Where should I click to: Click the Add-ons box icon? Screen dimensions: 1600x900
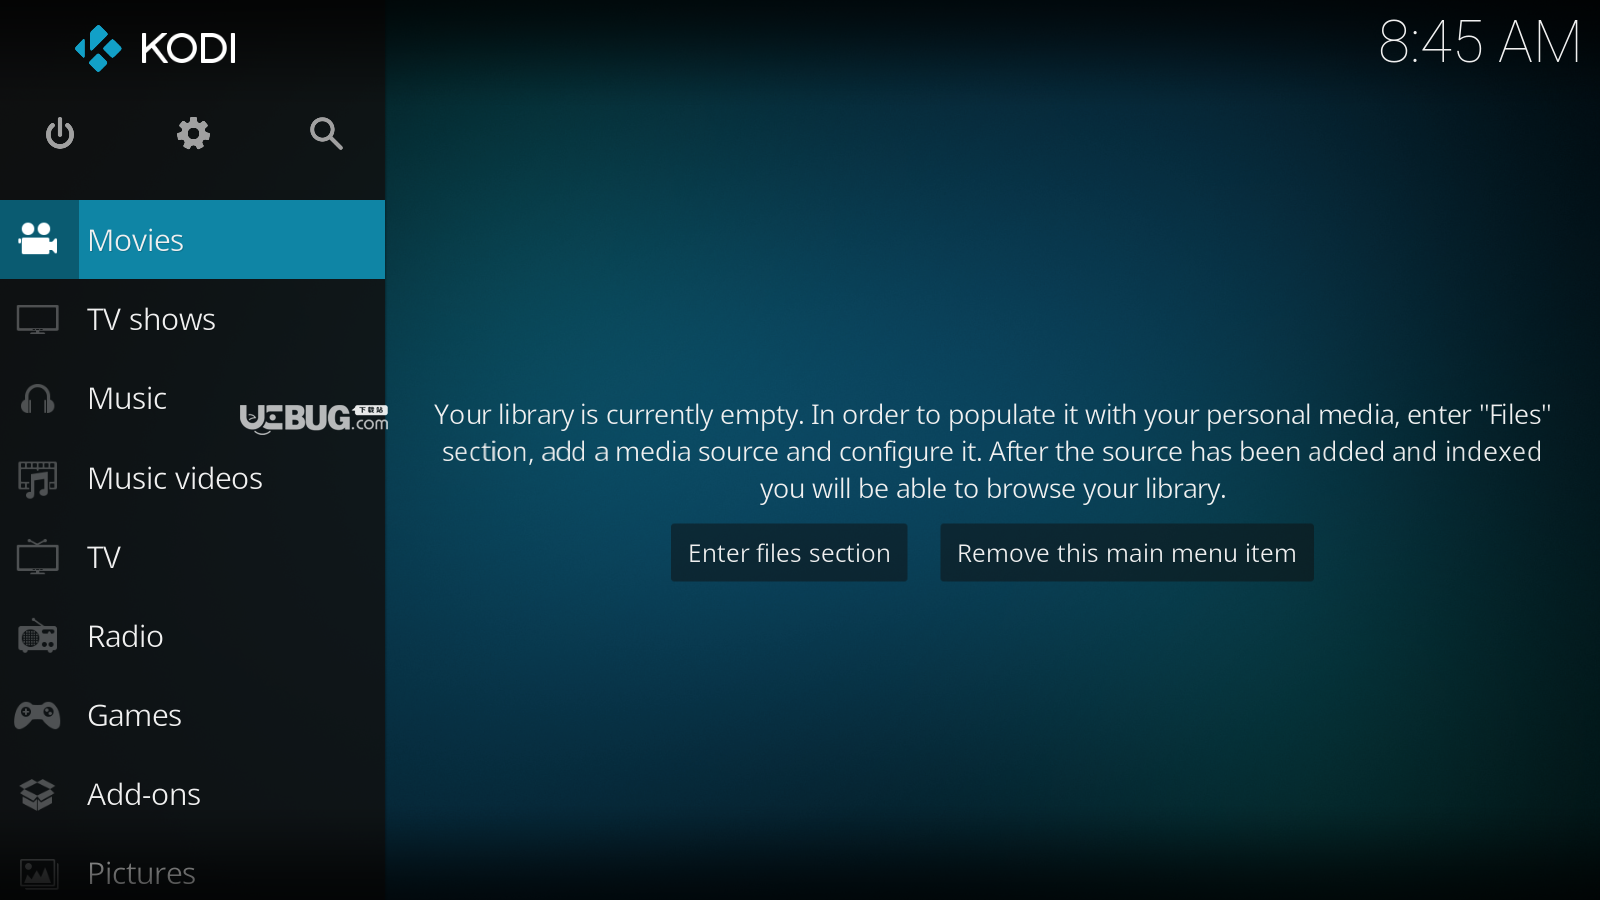[38, 795]
